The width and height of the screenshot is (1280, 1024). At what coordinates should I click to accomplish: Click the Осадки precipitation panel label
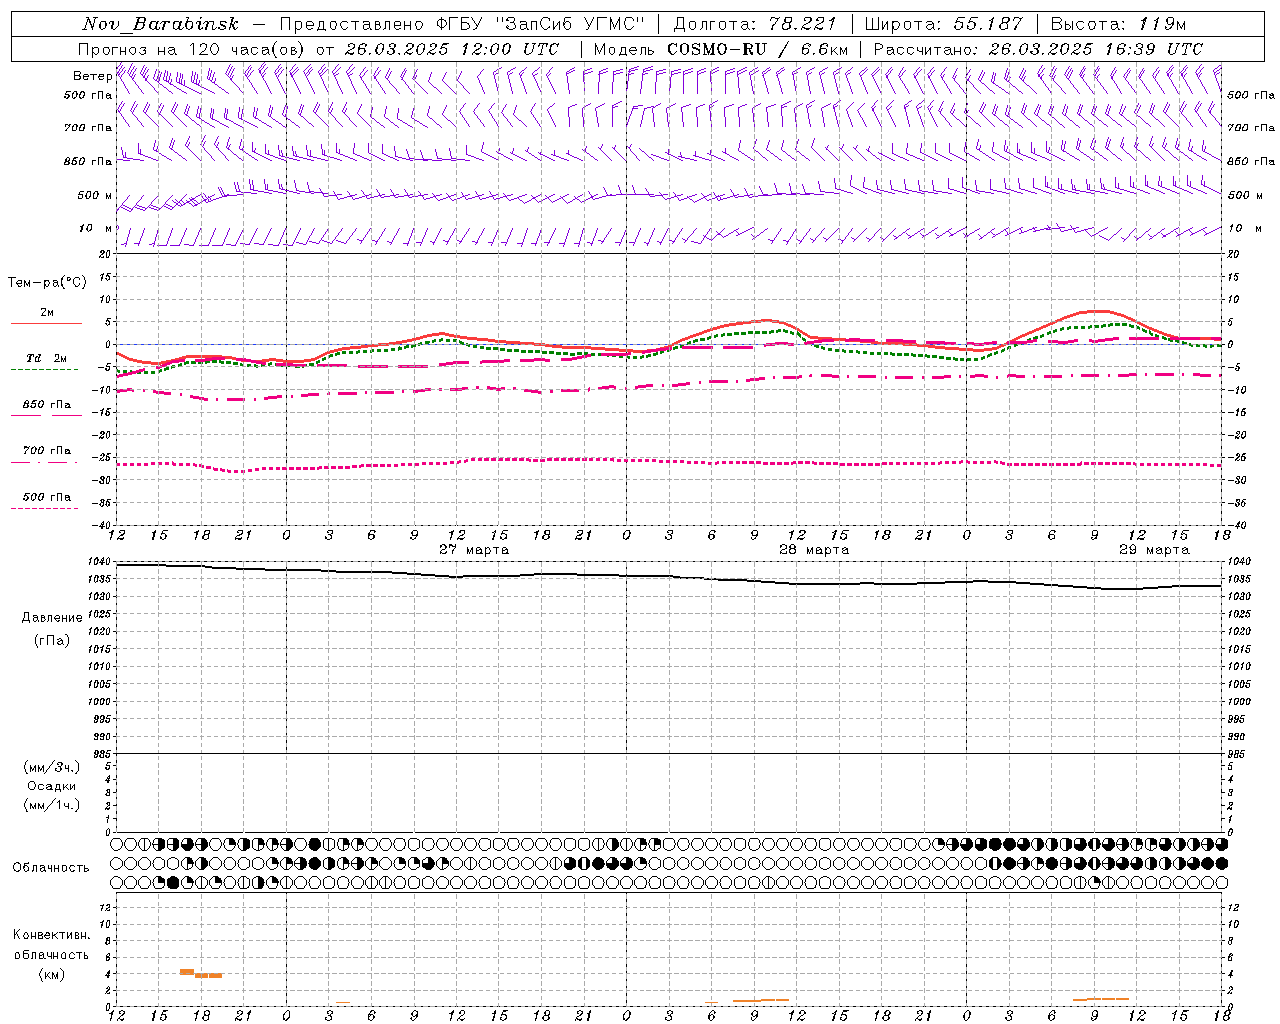point(52,786)
